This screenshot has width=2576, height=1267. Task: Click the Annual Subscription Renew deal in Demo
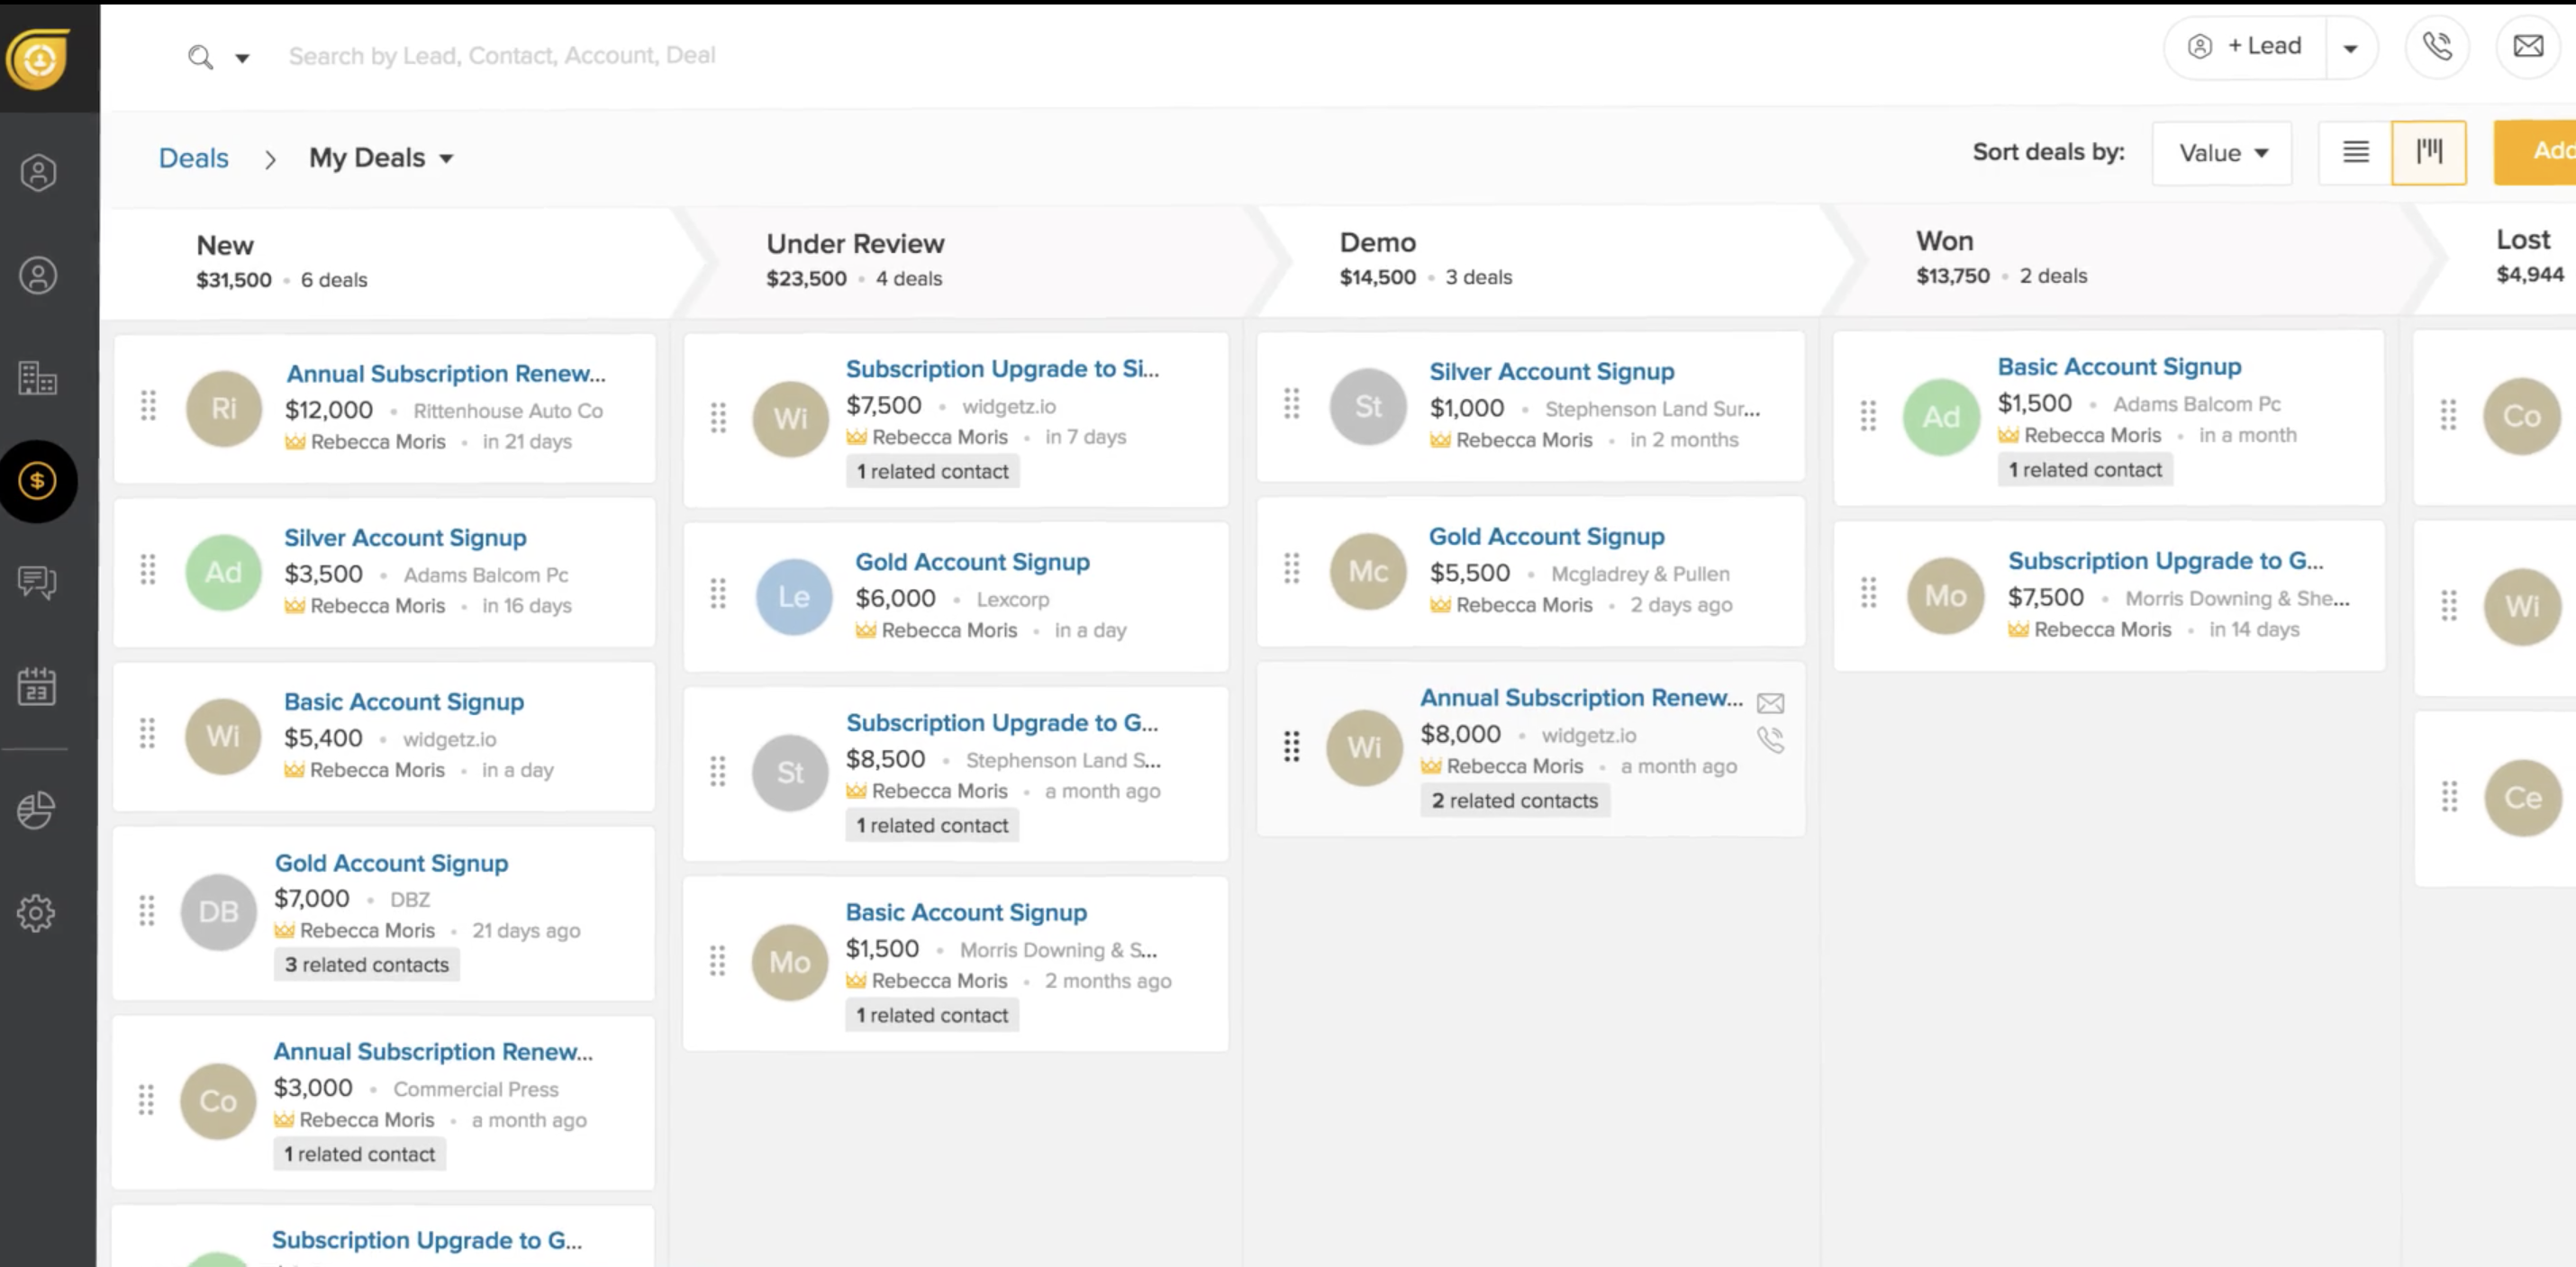point(1581,697)
